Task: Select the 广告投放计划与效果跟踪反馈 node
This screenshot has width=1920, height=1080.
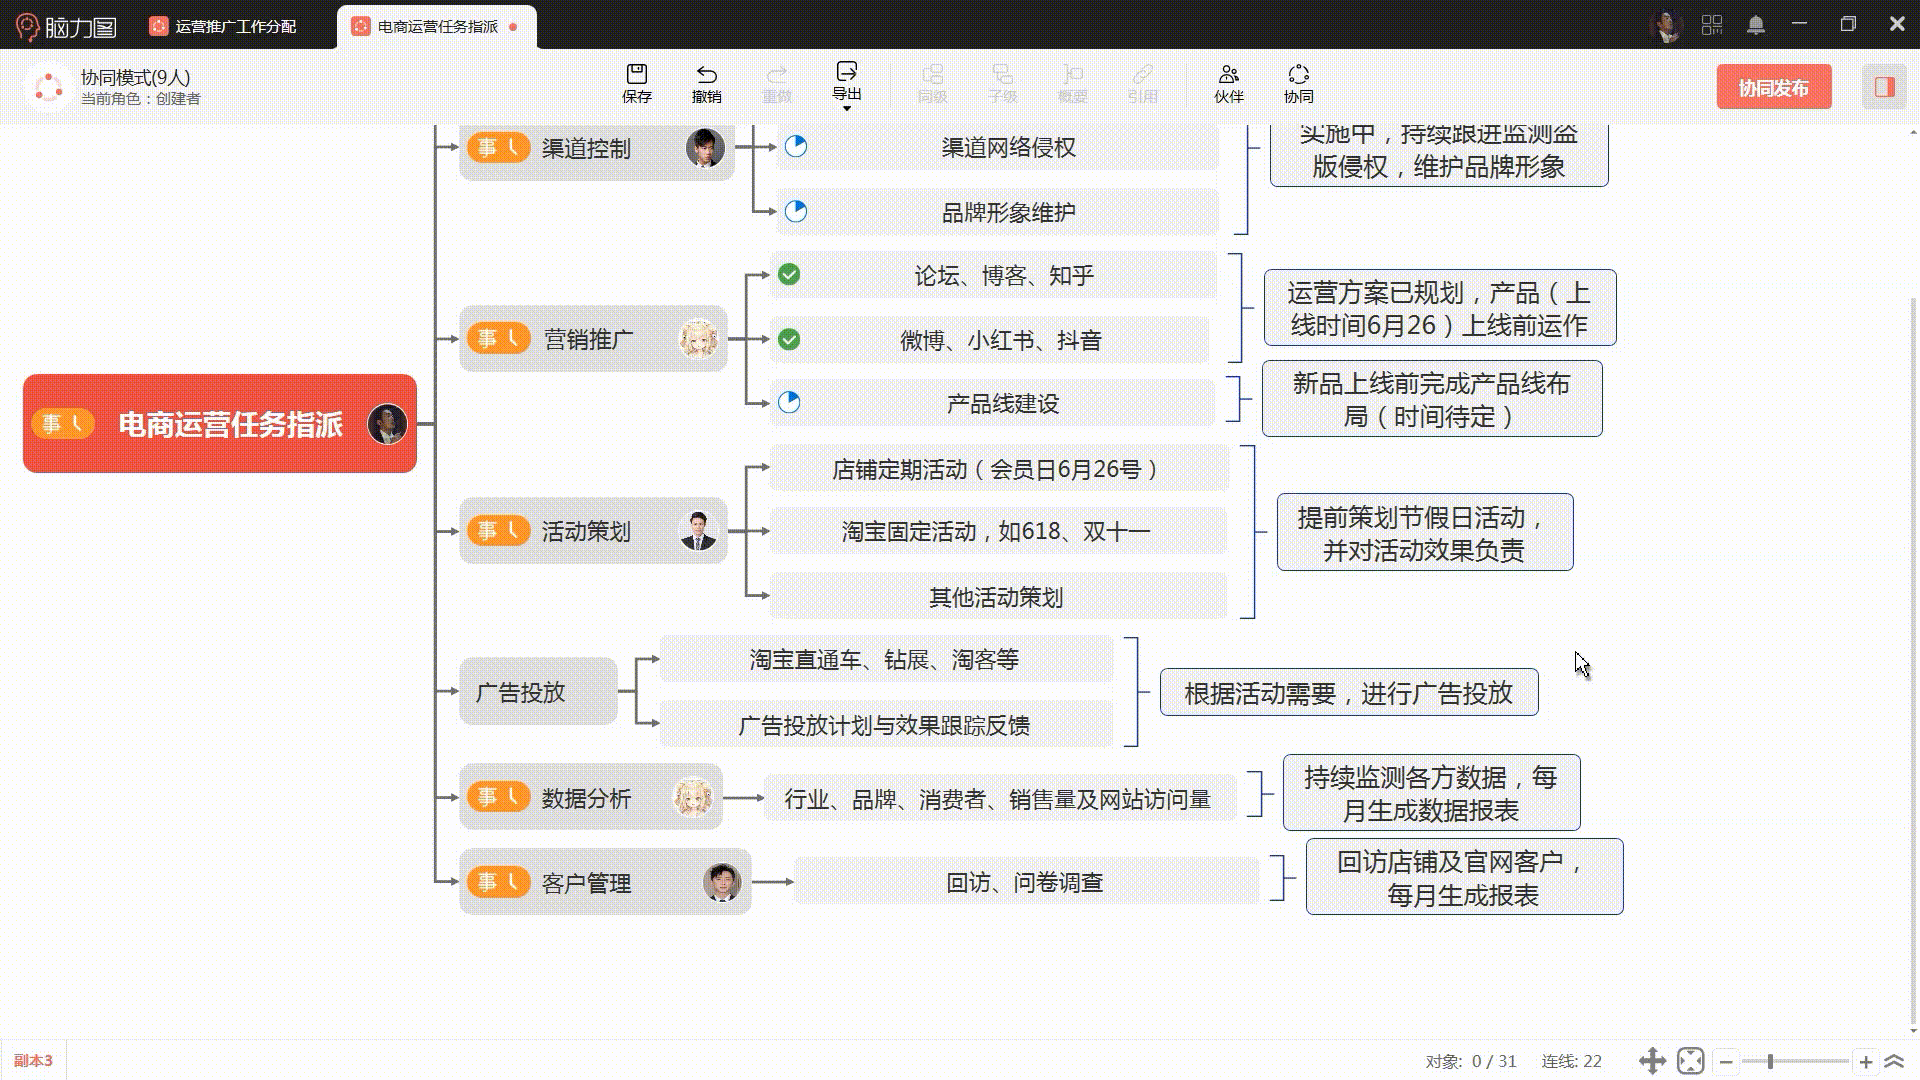Action: tap(886, 725)
